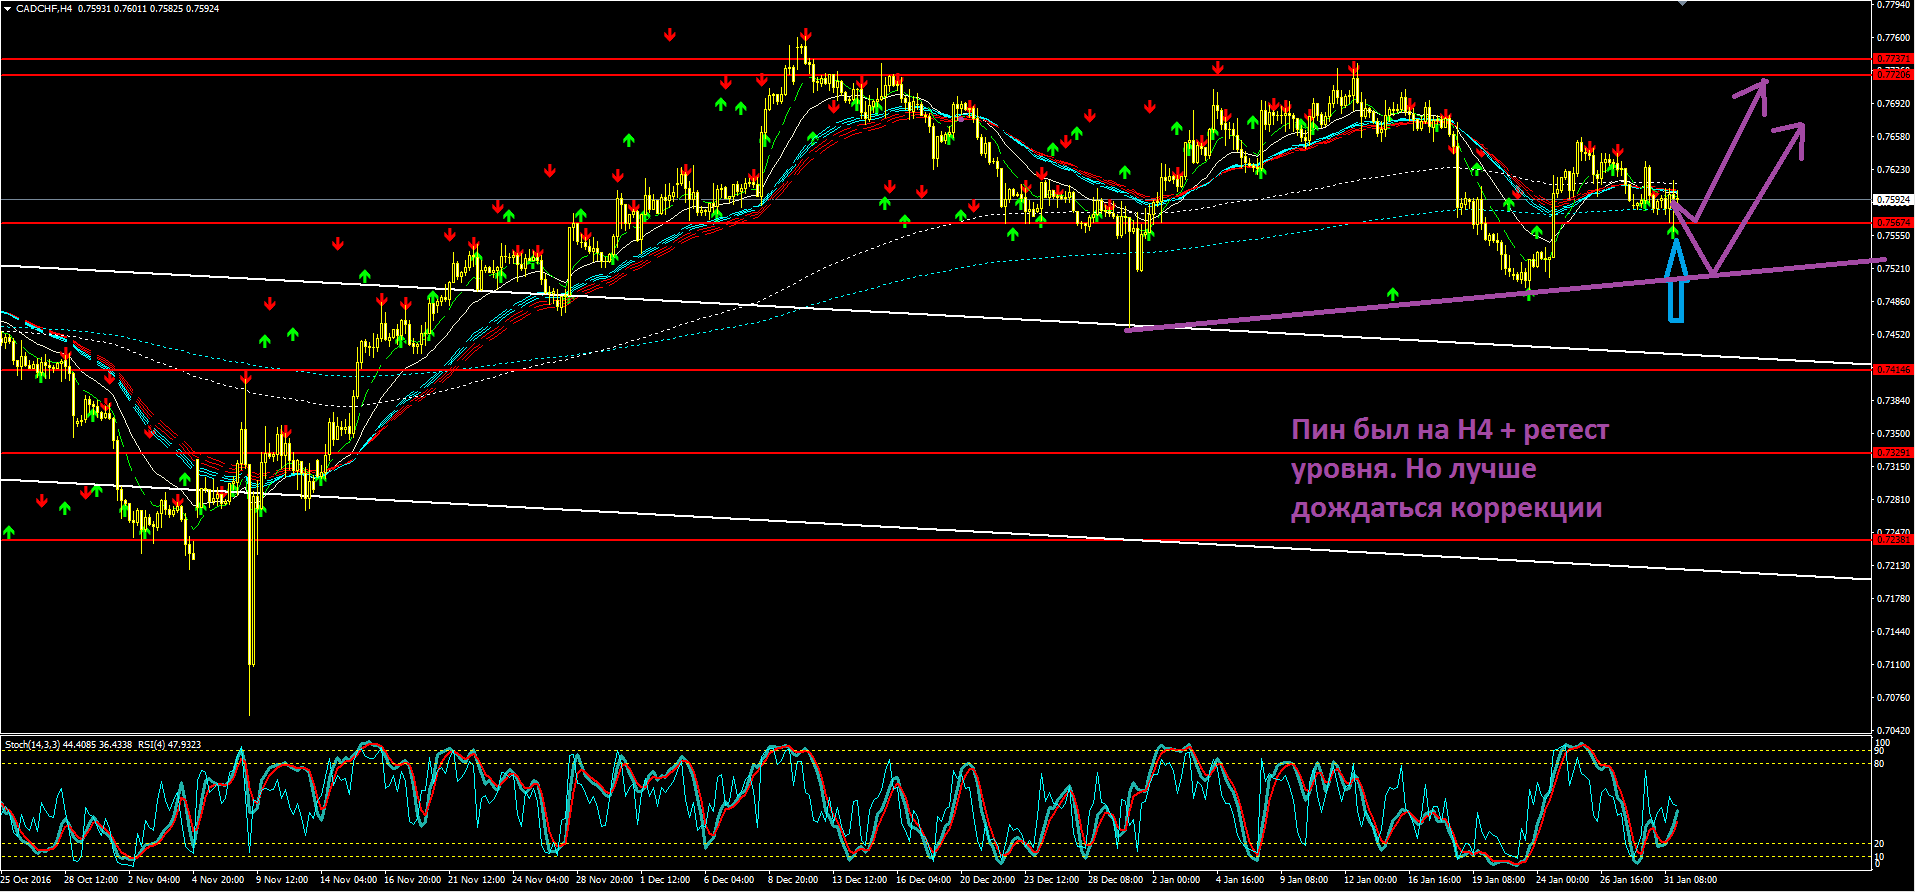This screenshot has height=893, width=1915.
Task: Click the OHLC values 0.75931 0.76011 0.75825 0.75924
Action: click(x=148, y=9)
